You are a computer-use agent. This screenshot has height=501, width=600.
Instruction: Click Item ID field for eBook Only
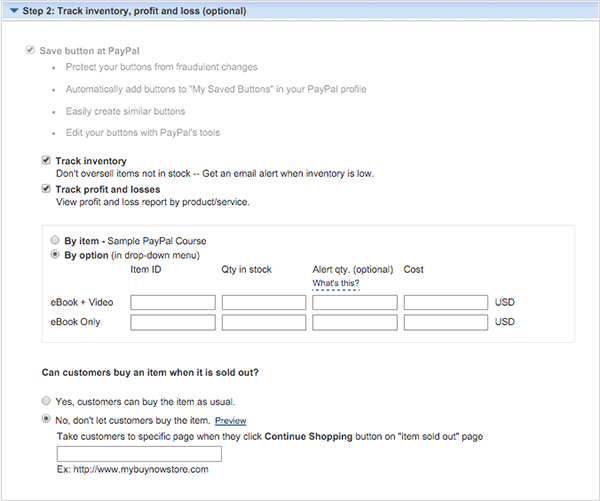tap(173, 322)
